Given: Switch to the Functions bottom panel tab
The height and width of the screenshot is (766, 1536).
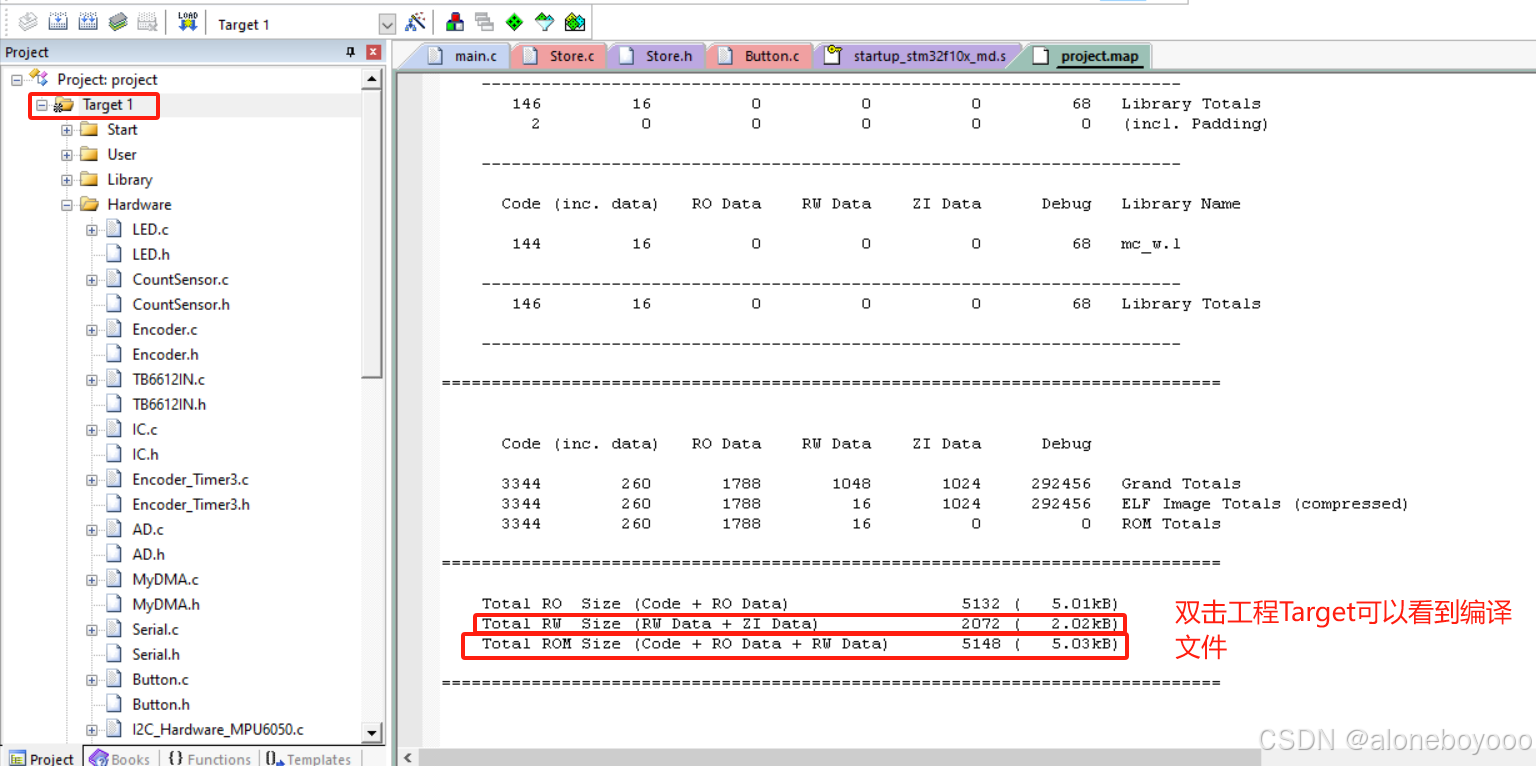Looking at the screenshot, I should (x=208, y=758).
